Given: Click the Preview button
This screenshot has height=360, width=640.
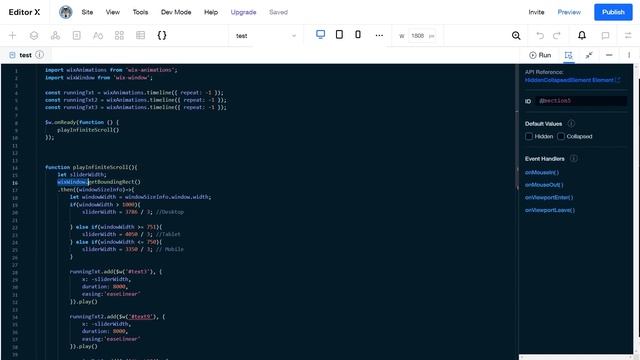Looking at the screenshot, I should tap(569, 12).
